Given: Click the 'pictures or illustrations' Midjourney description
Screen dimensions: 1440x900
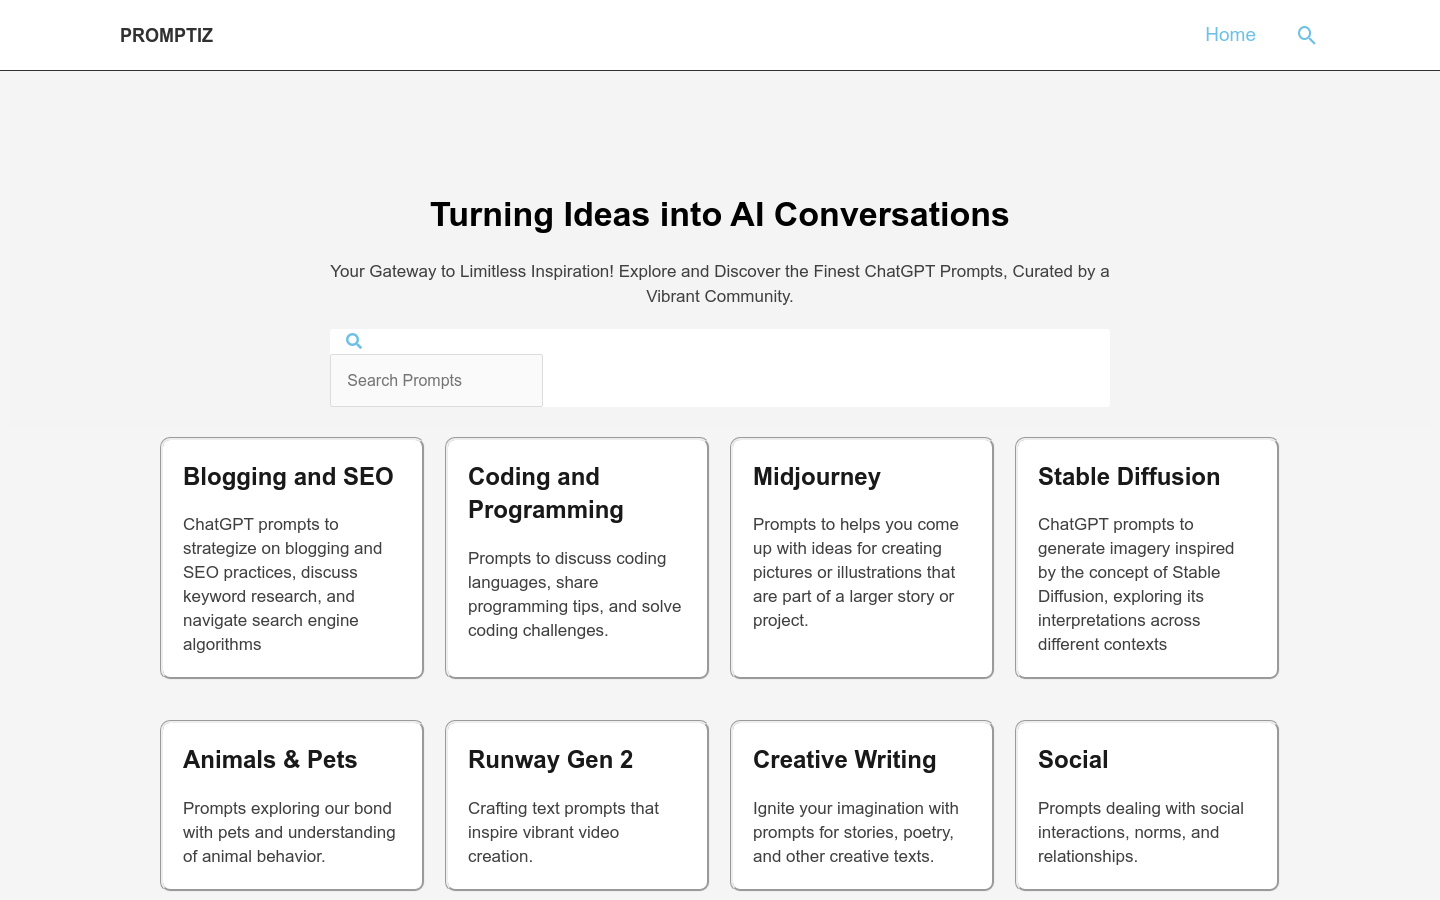Looking at the screenshot, I should pos(856,572).
